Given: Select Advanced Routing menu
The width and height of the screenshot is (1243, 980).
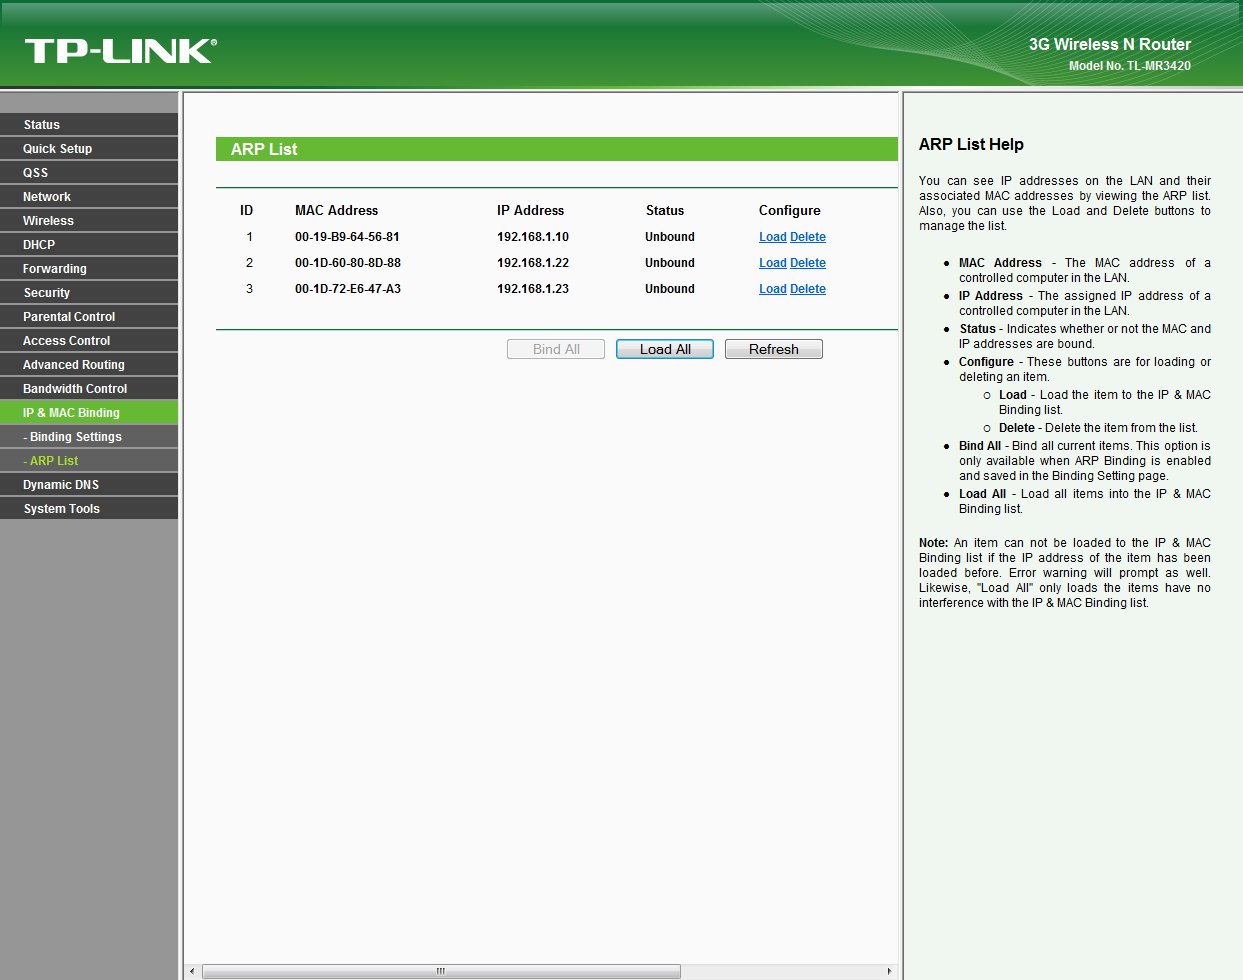Looking at the screenshot, I should [89, 365].
